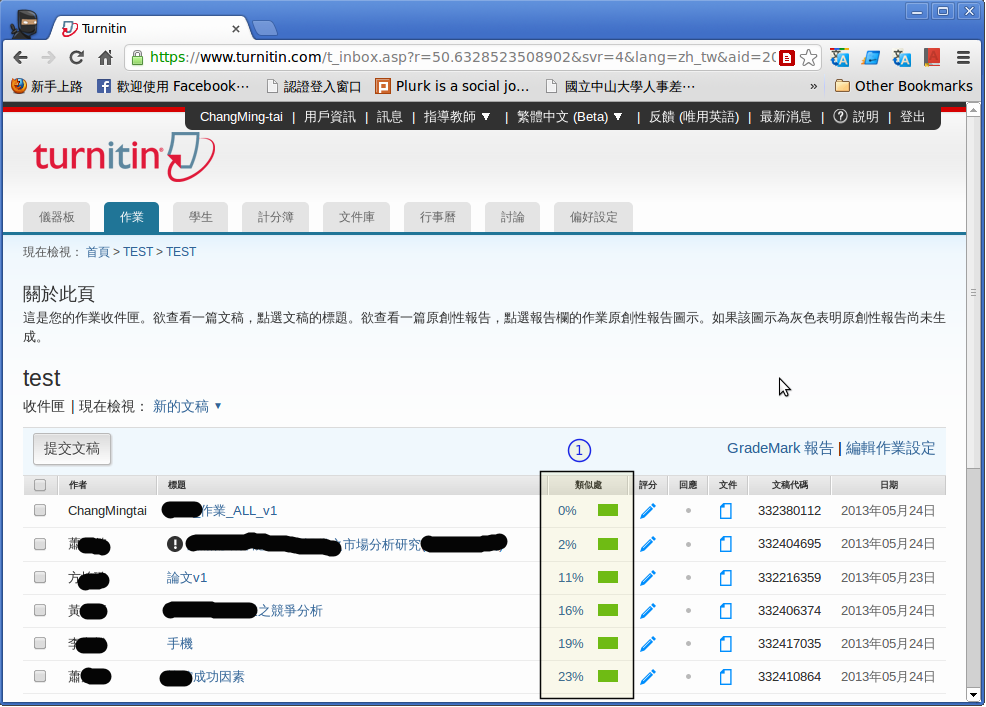Check the box for ChangMingtai's submission

(40, 511)
